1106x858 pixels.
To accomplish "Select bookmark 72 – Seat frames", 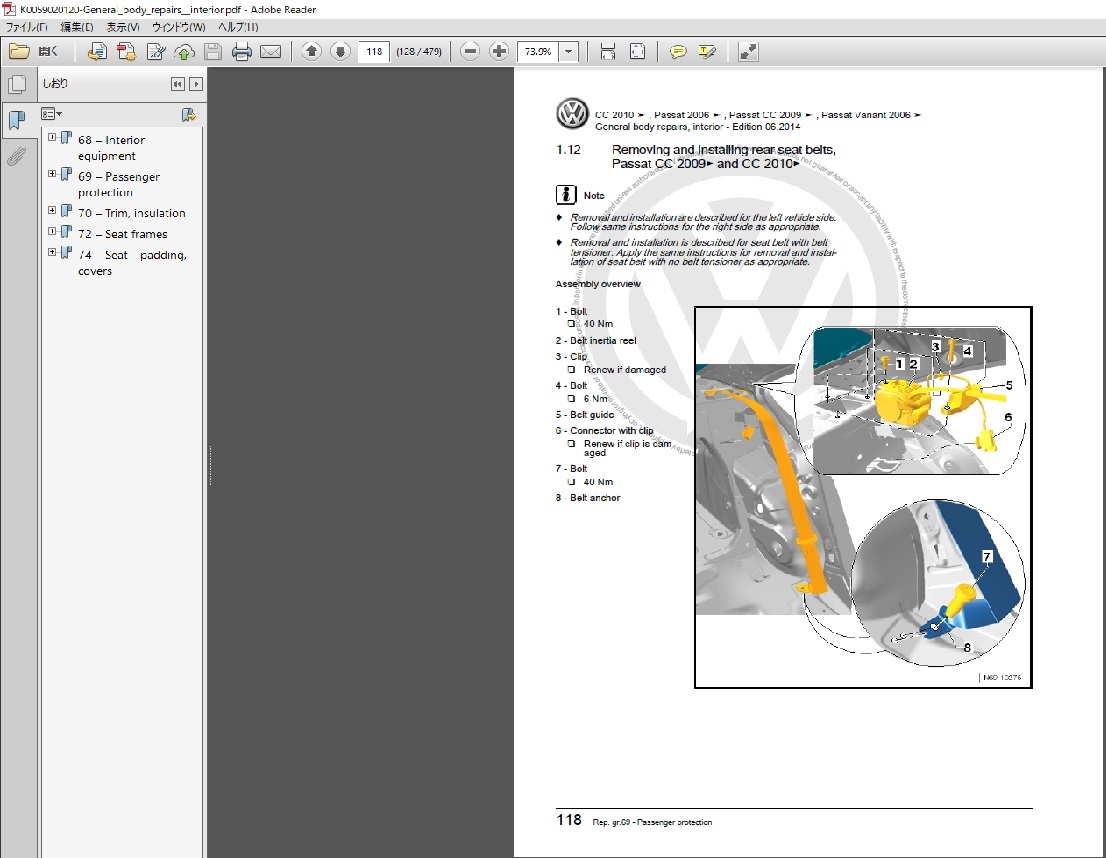I will (123, 234).
